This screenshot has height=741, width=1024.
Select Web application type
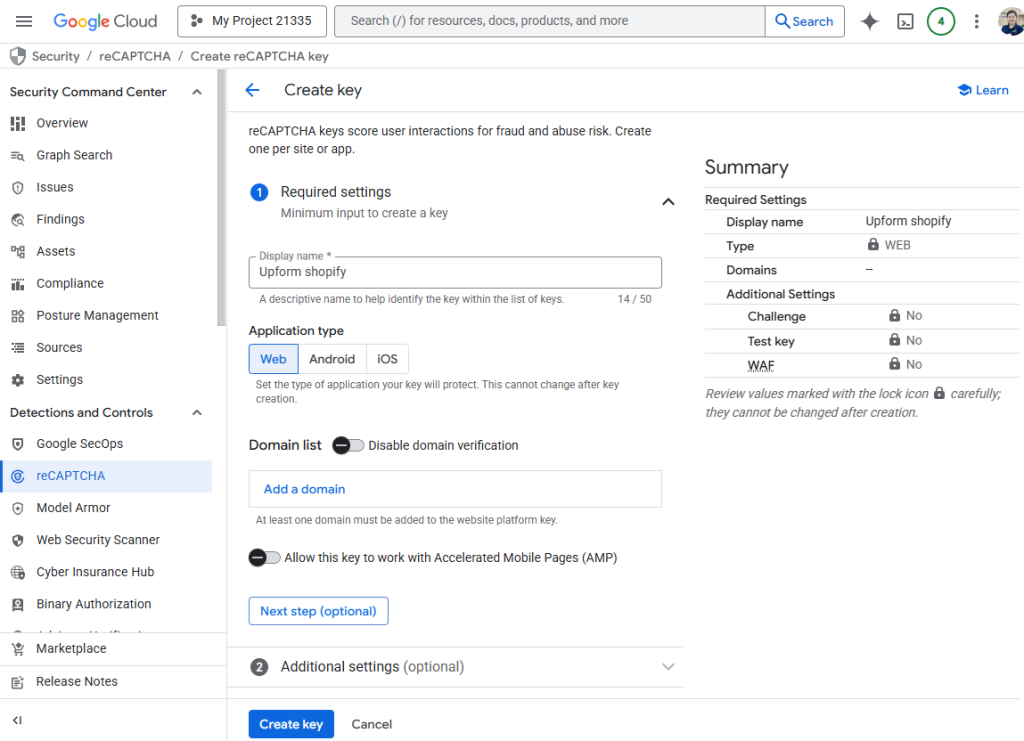(273, 359)
